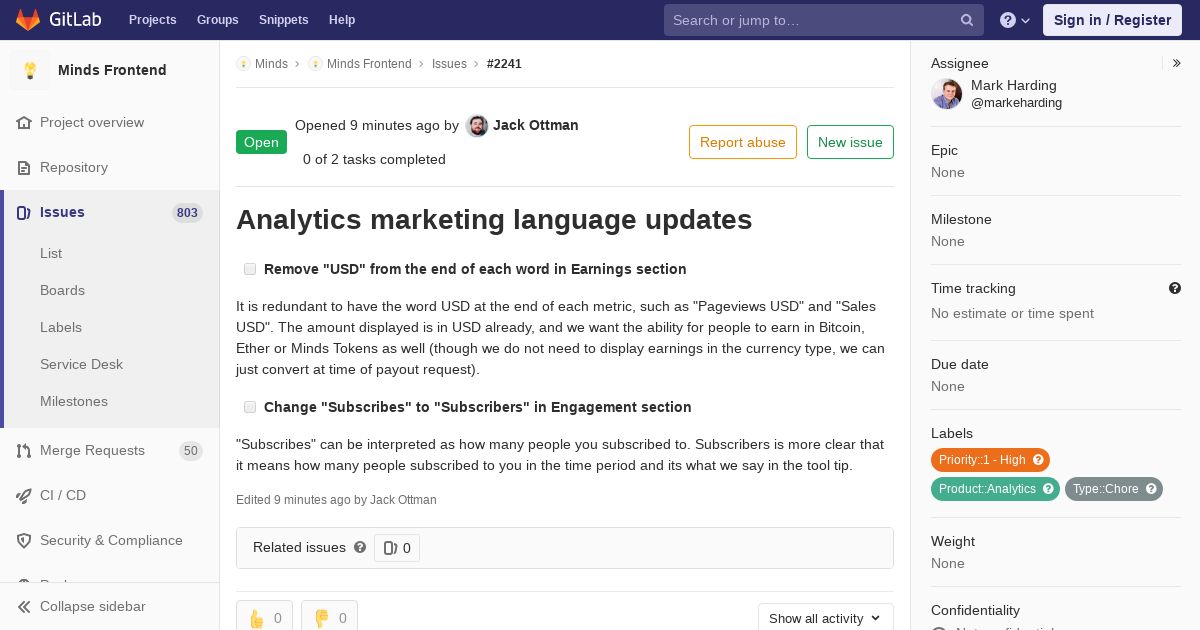The height and width of the screenshot is (630, 1200).
Task: Open the Milestones submenu item
Action: [74, 401]
